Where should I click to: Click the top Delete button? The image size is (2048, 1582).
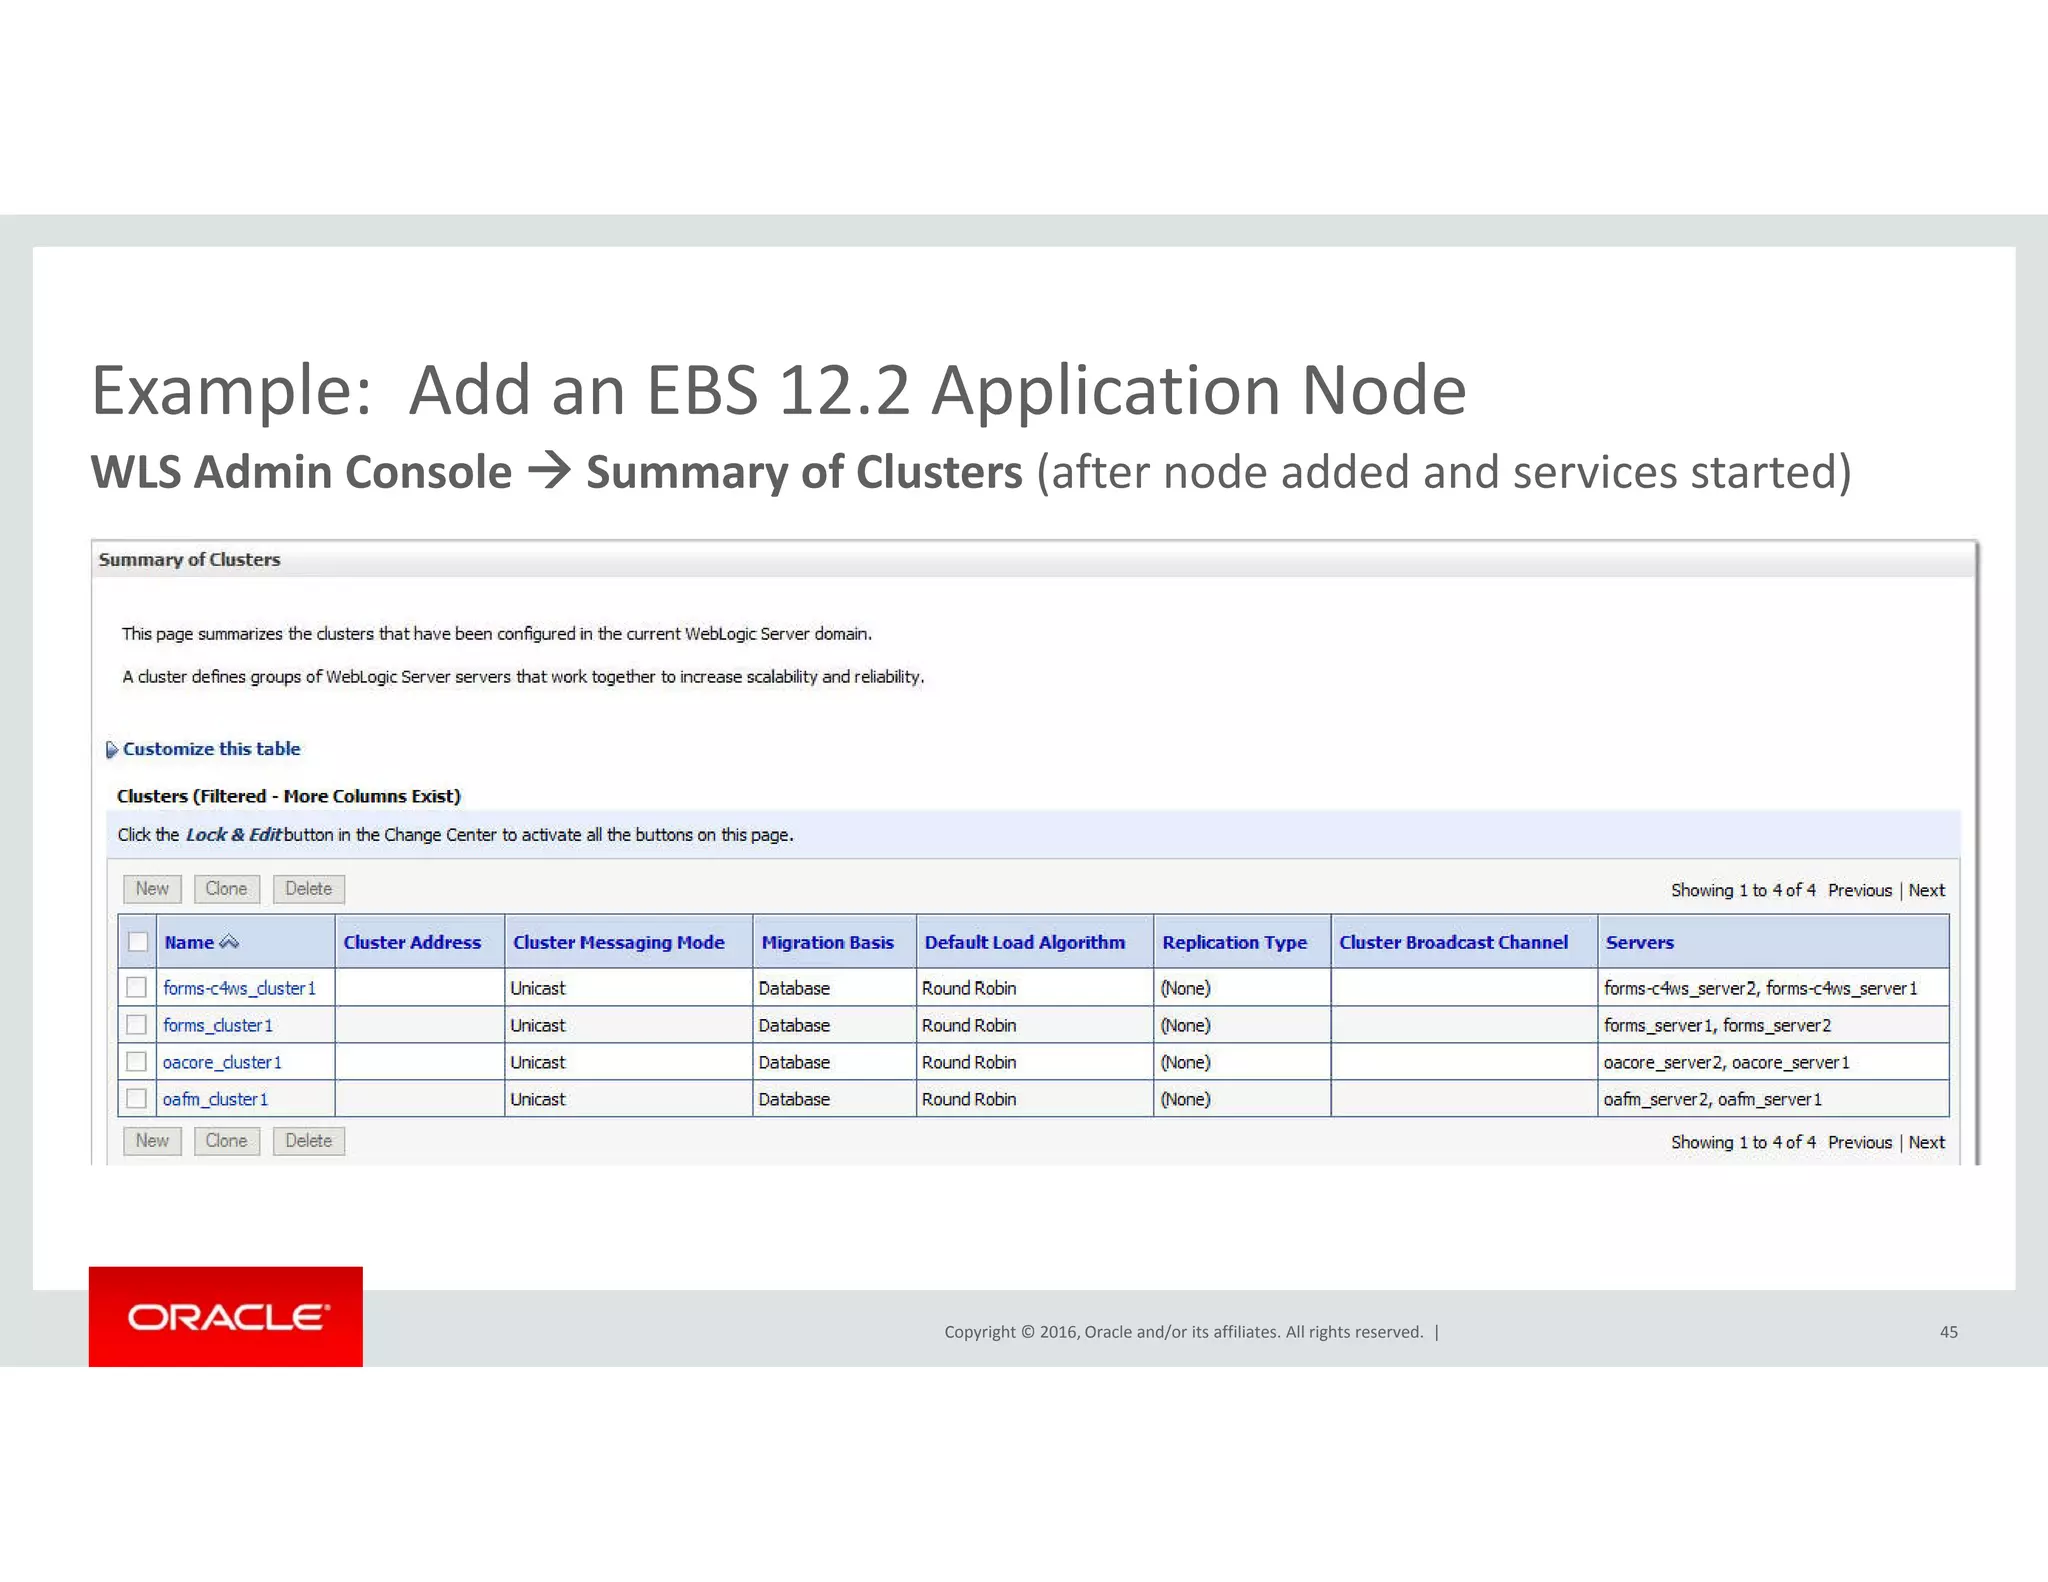[308, 889]
